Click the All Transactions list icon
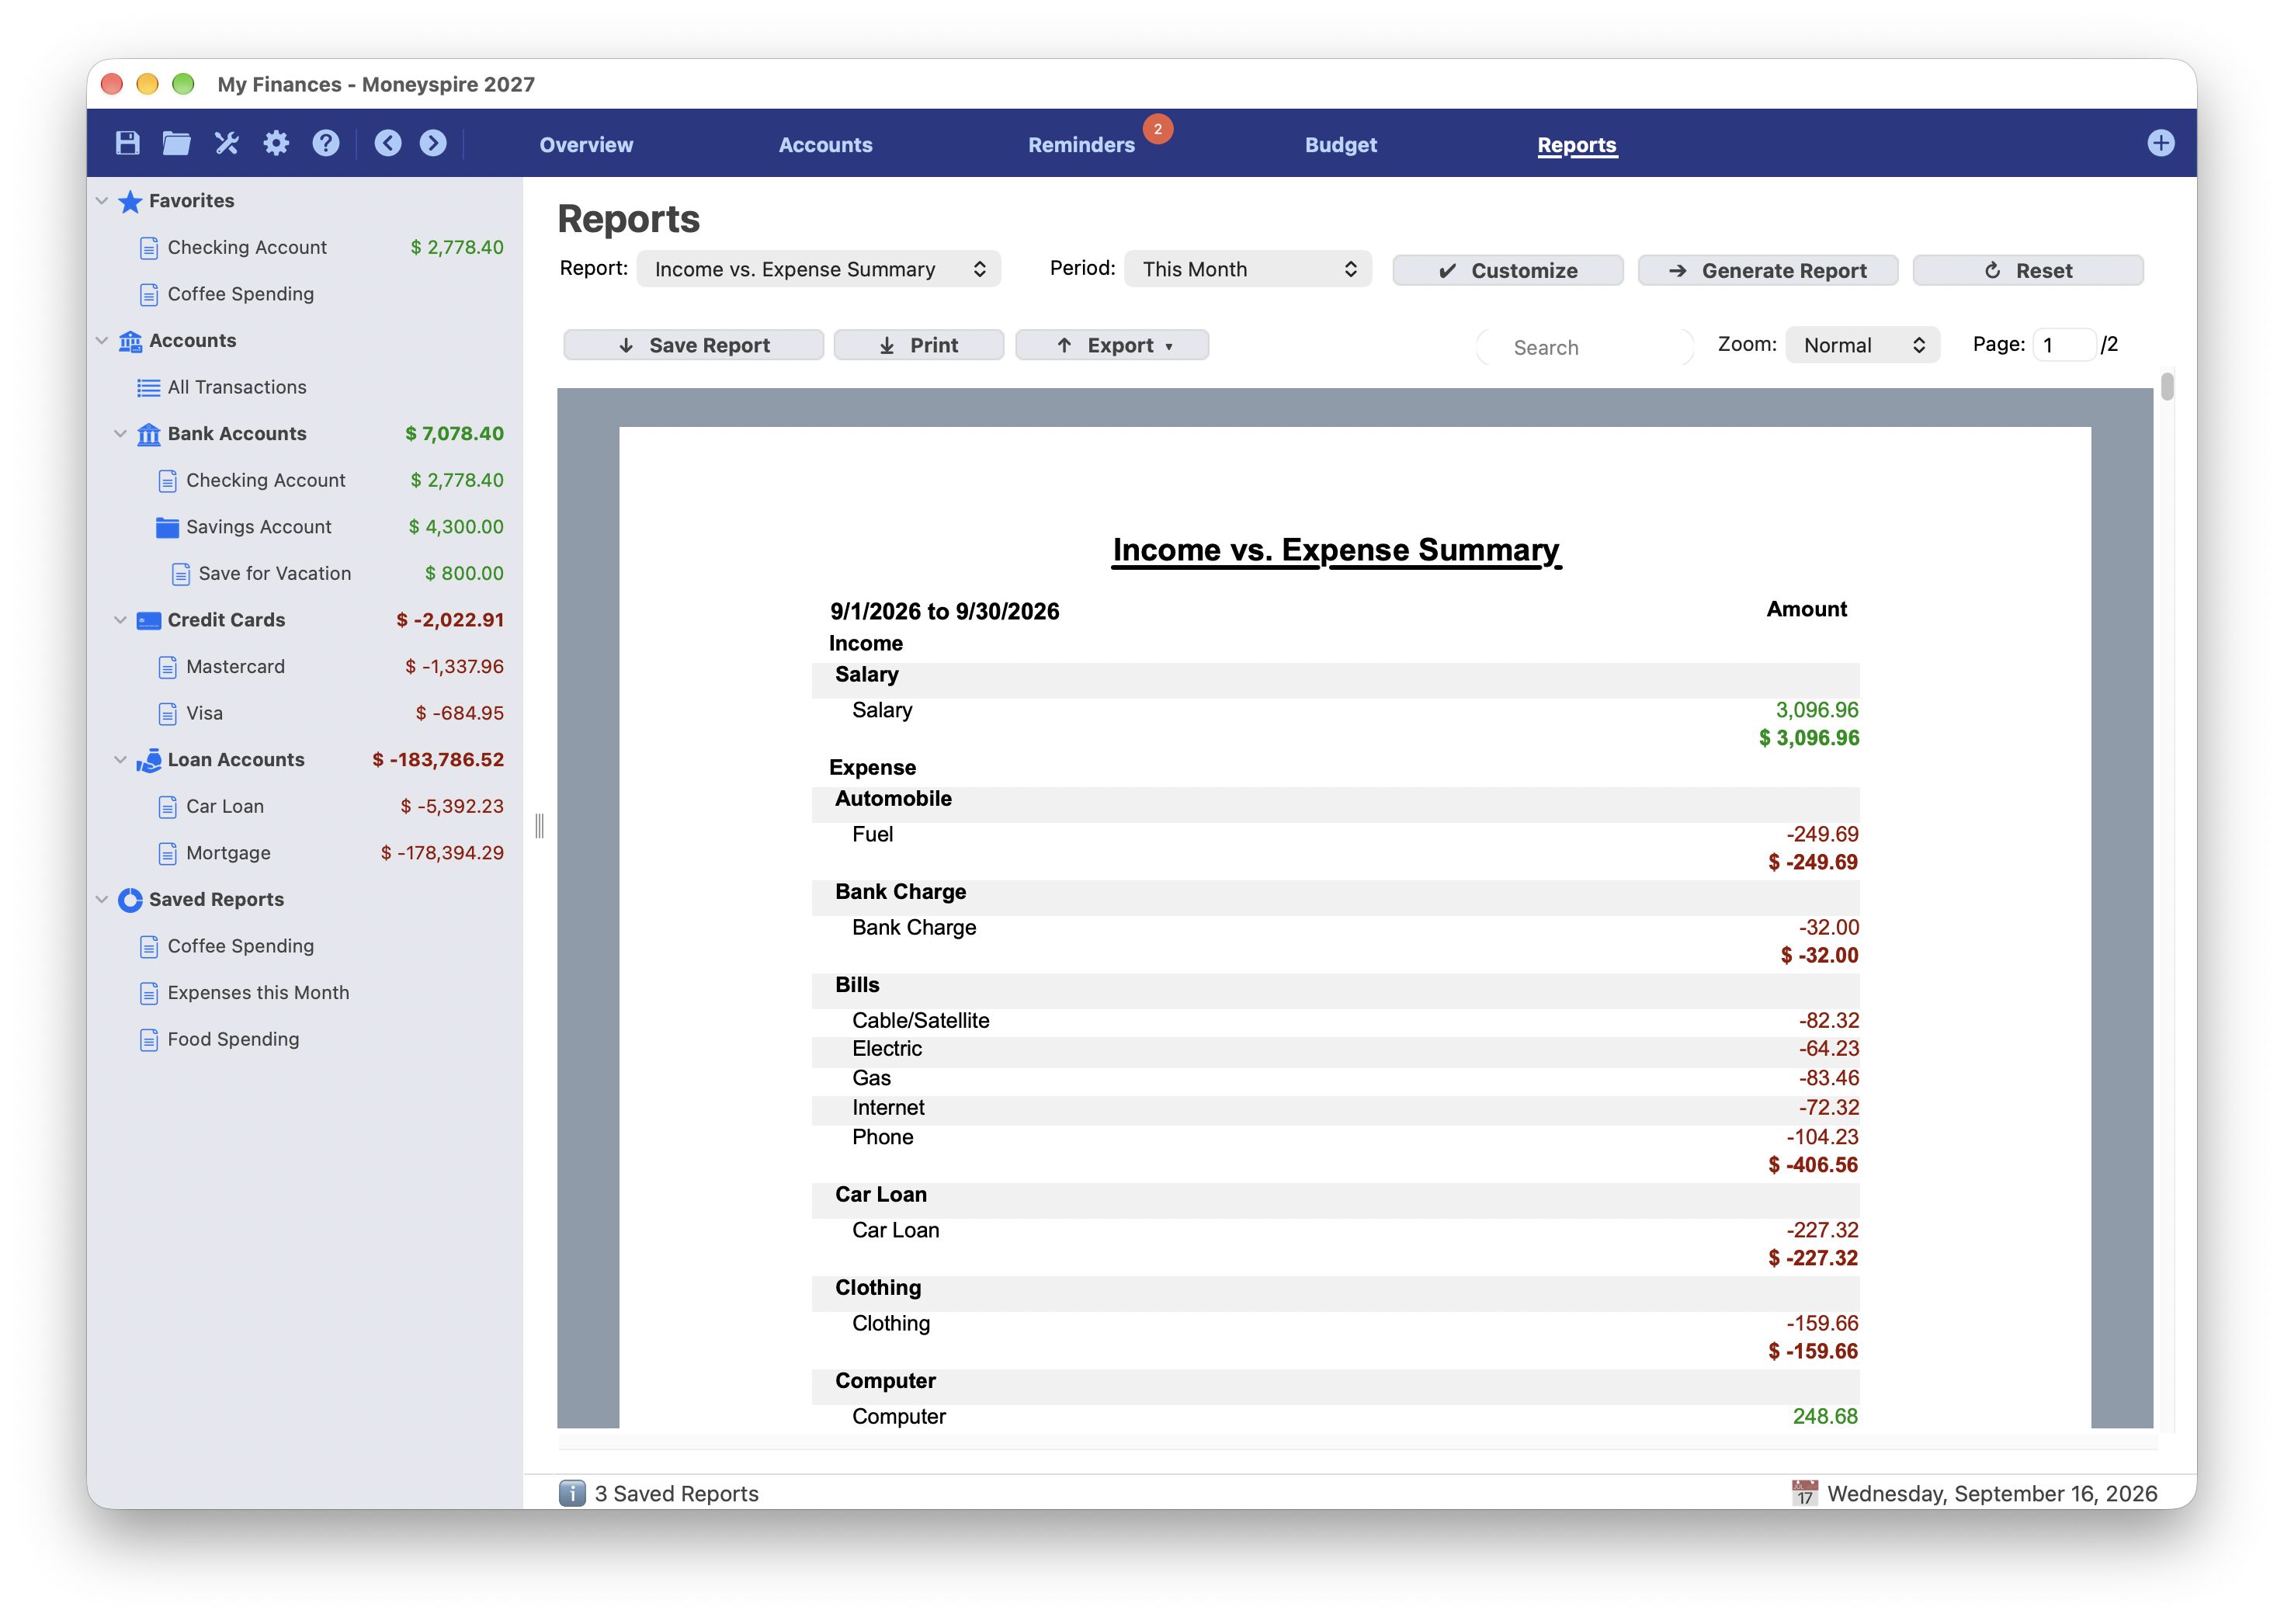 149,388
